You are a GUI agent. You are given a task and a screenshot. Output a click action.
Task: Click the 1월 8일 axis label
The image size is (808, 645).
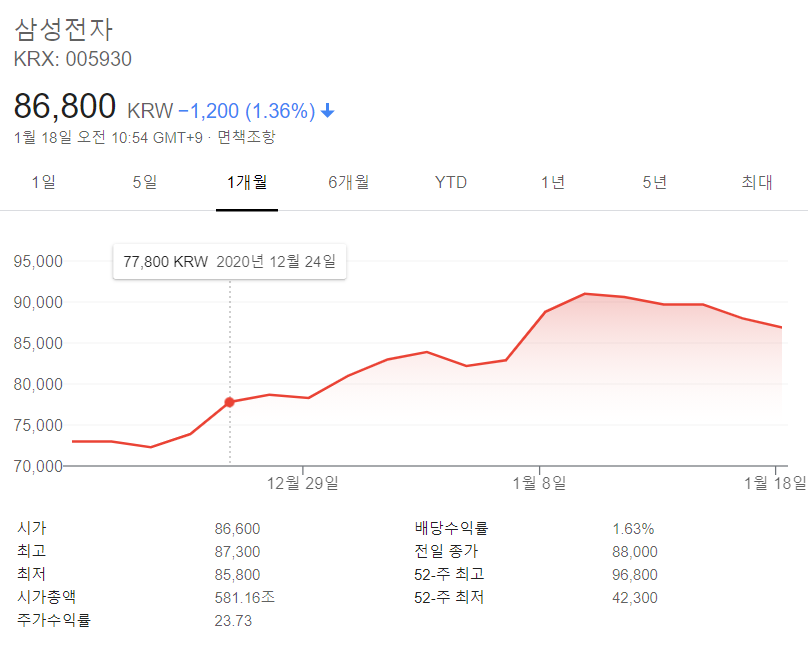coord(539,483)
